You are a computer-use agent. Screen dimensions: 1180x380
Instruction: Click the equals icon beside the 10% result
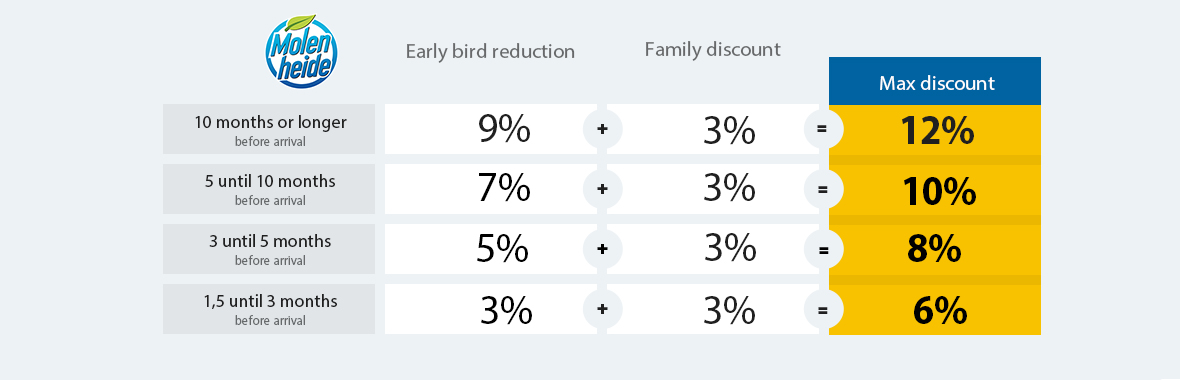click(x=823, y=190)
